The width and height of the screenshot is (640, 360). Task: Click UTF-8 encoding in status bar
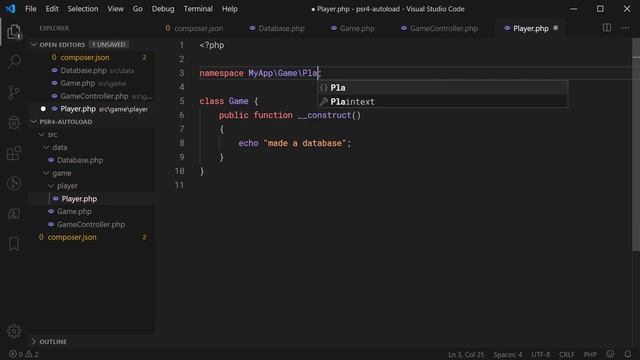tap(540, 354)
